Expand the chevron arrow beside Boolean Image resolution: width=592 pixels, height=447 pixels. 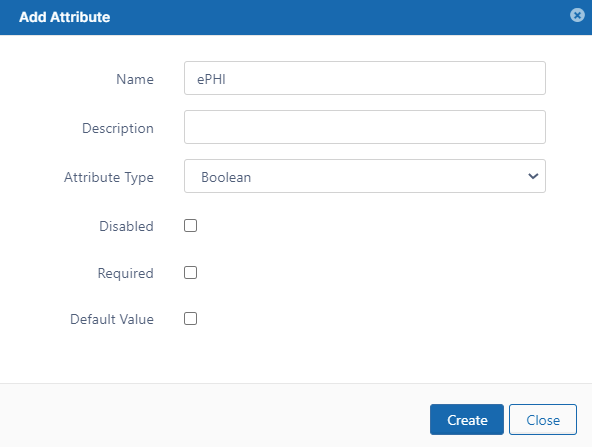[x=533, y=176]
